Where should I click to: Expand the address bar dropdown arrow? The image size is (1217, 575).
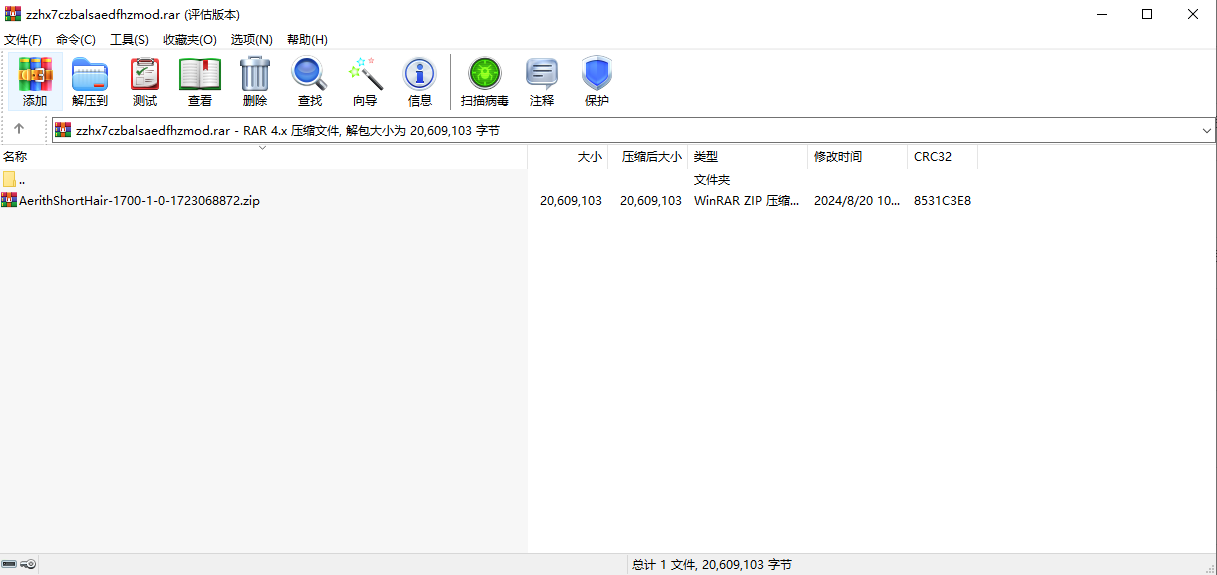[x=1206, y=130]
